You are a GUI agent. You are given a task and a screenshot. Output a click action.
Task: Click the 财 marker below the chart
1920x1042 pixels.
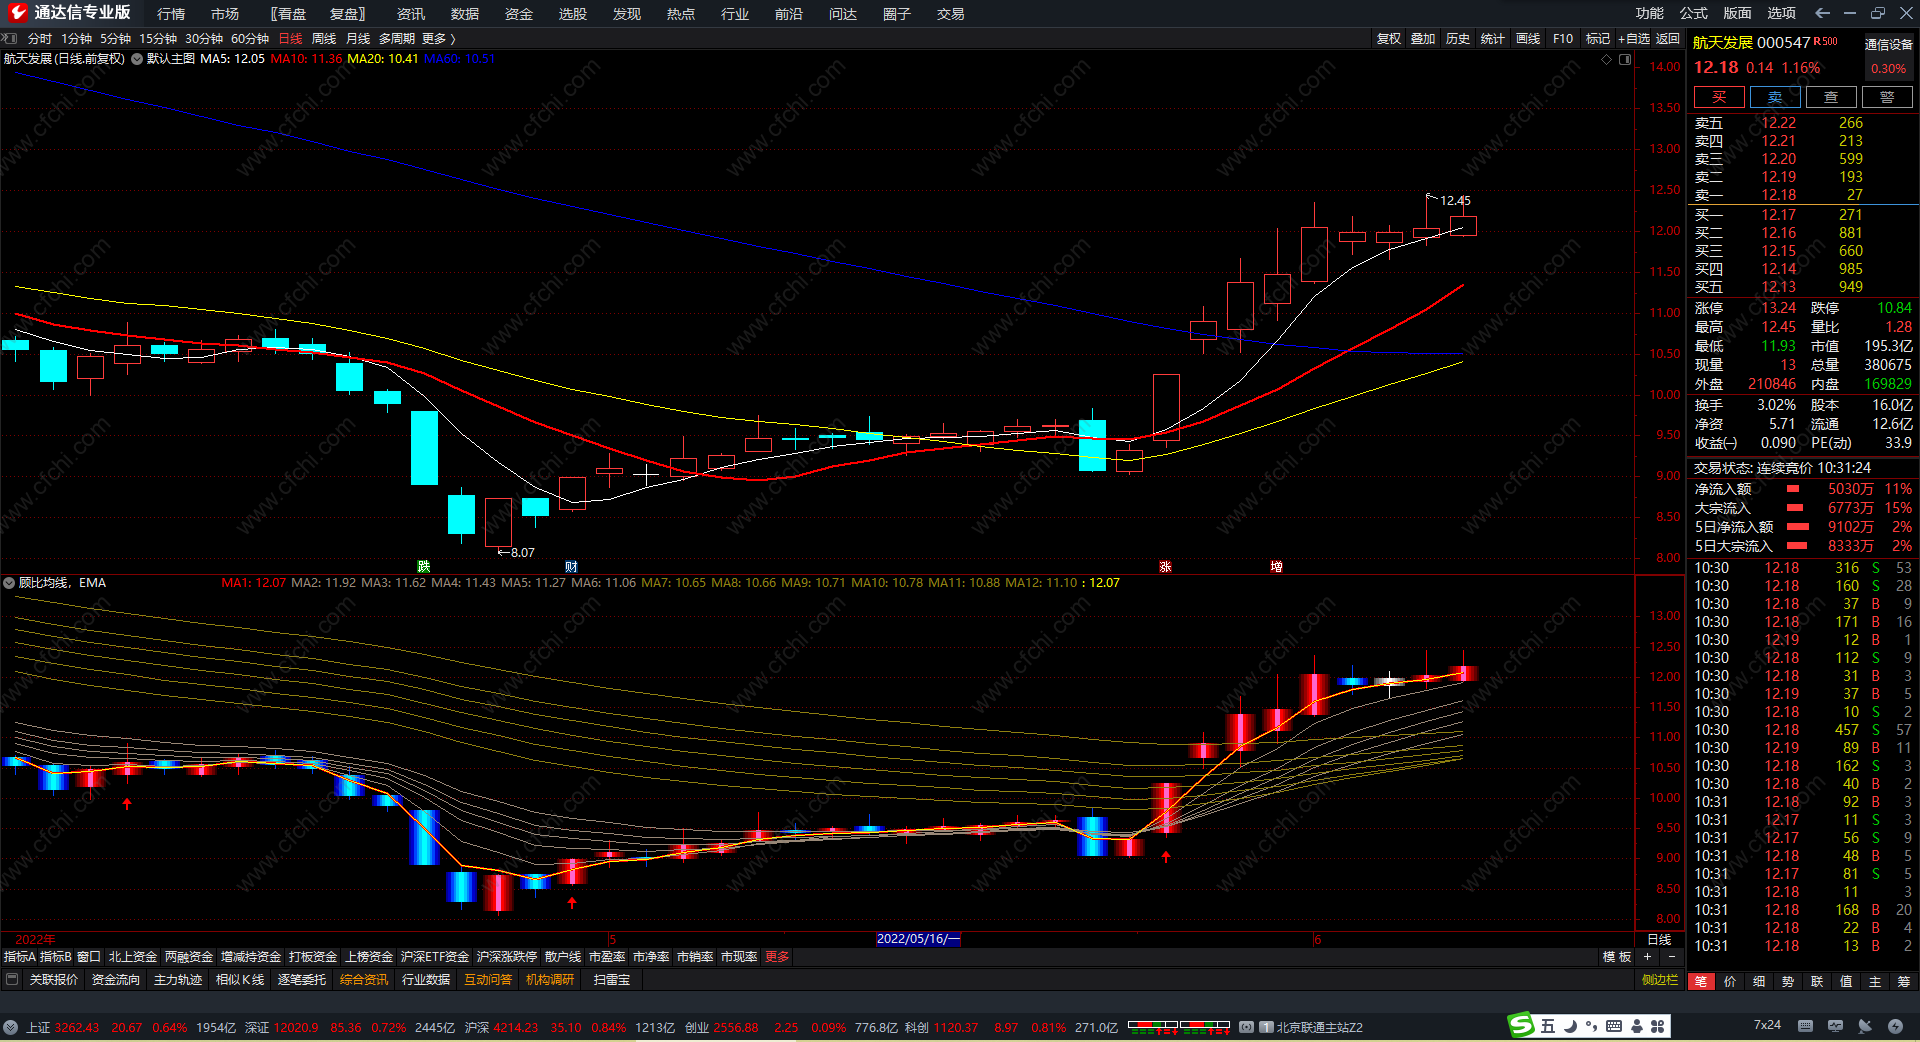pos(571,566)
